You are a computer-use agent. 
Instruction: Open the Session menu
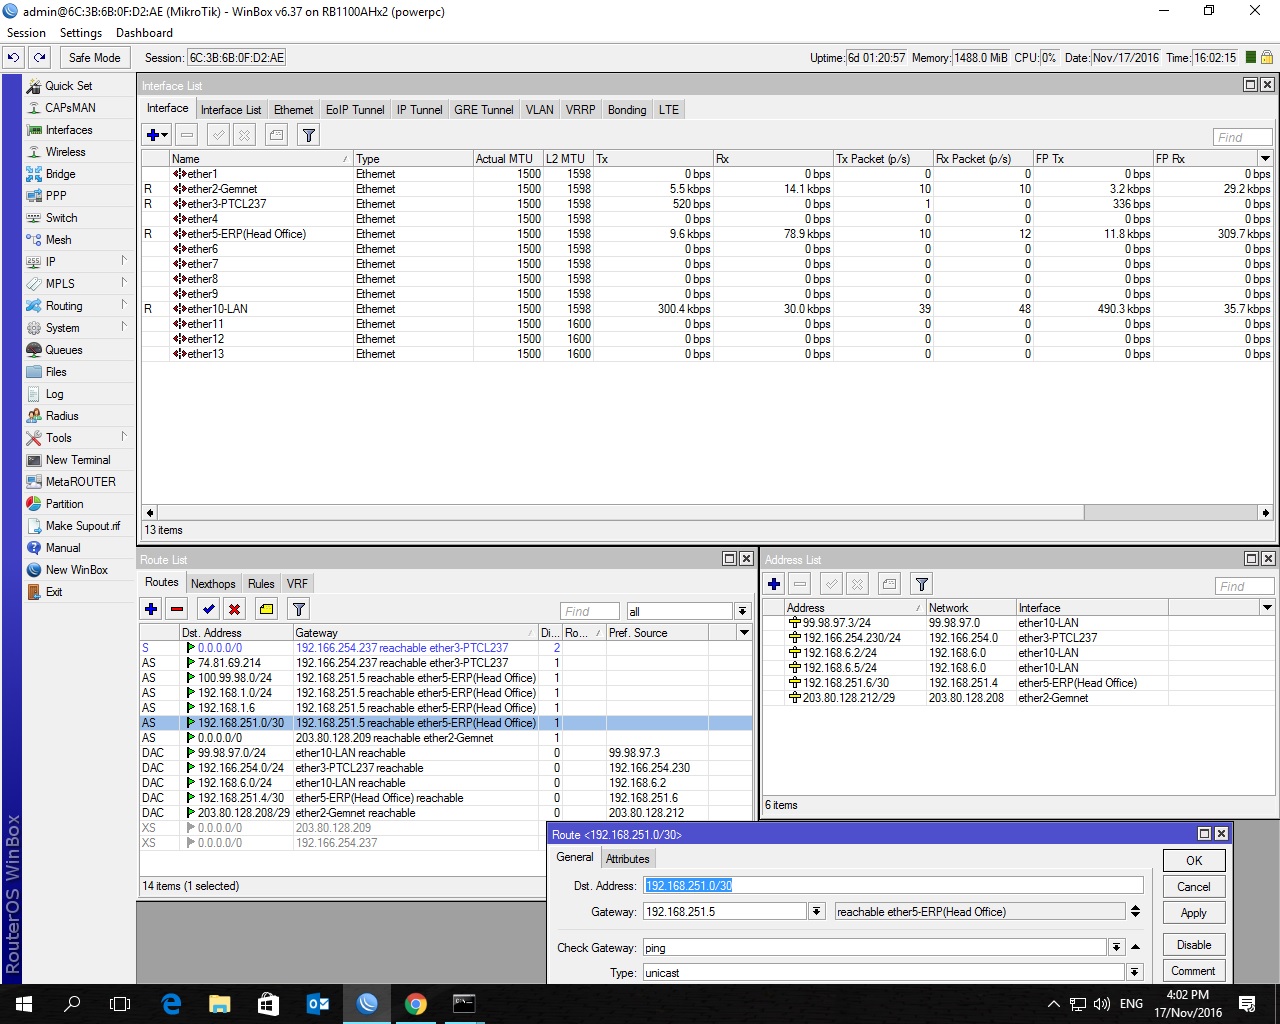[x=26, y=32]
